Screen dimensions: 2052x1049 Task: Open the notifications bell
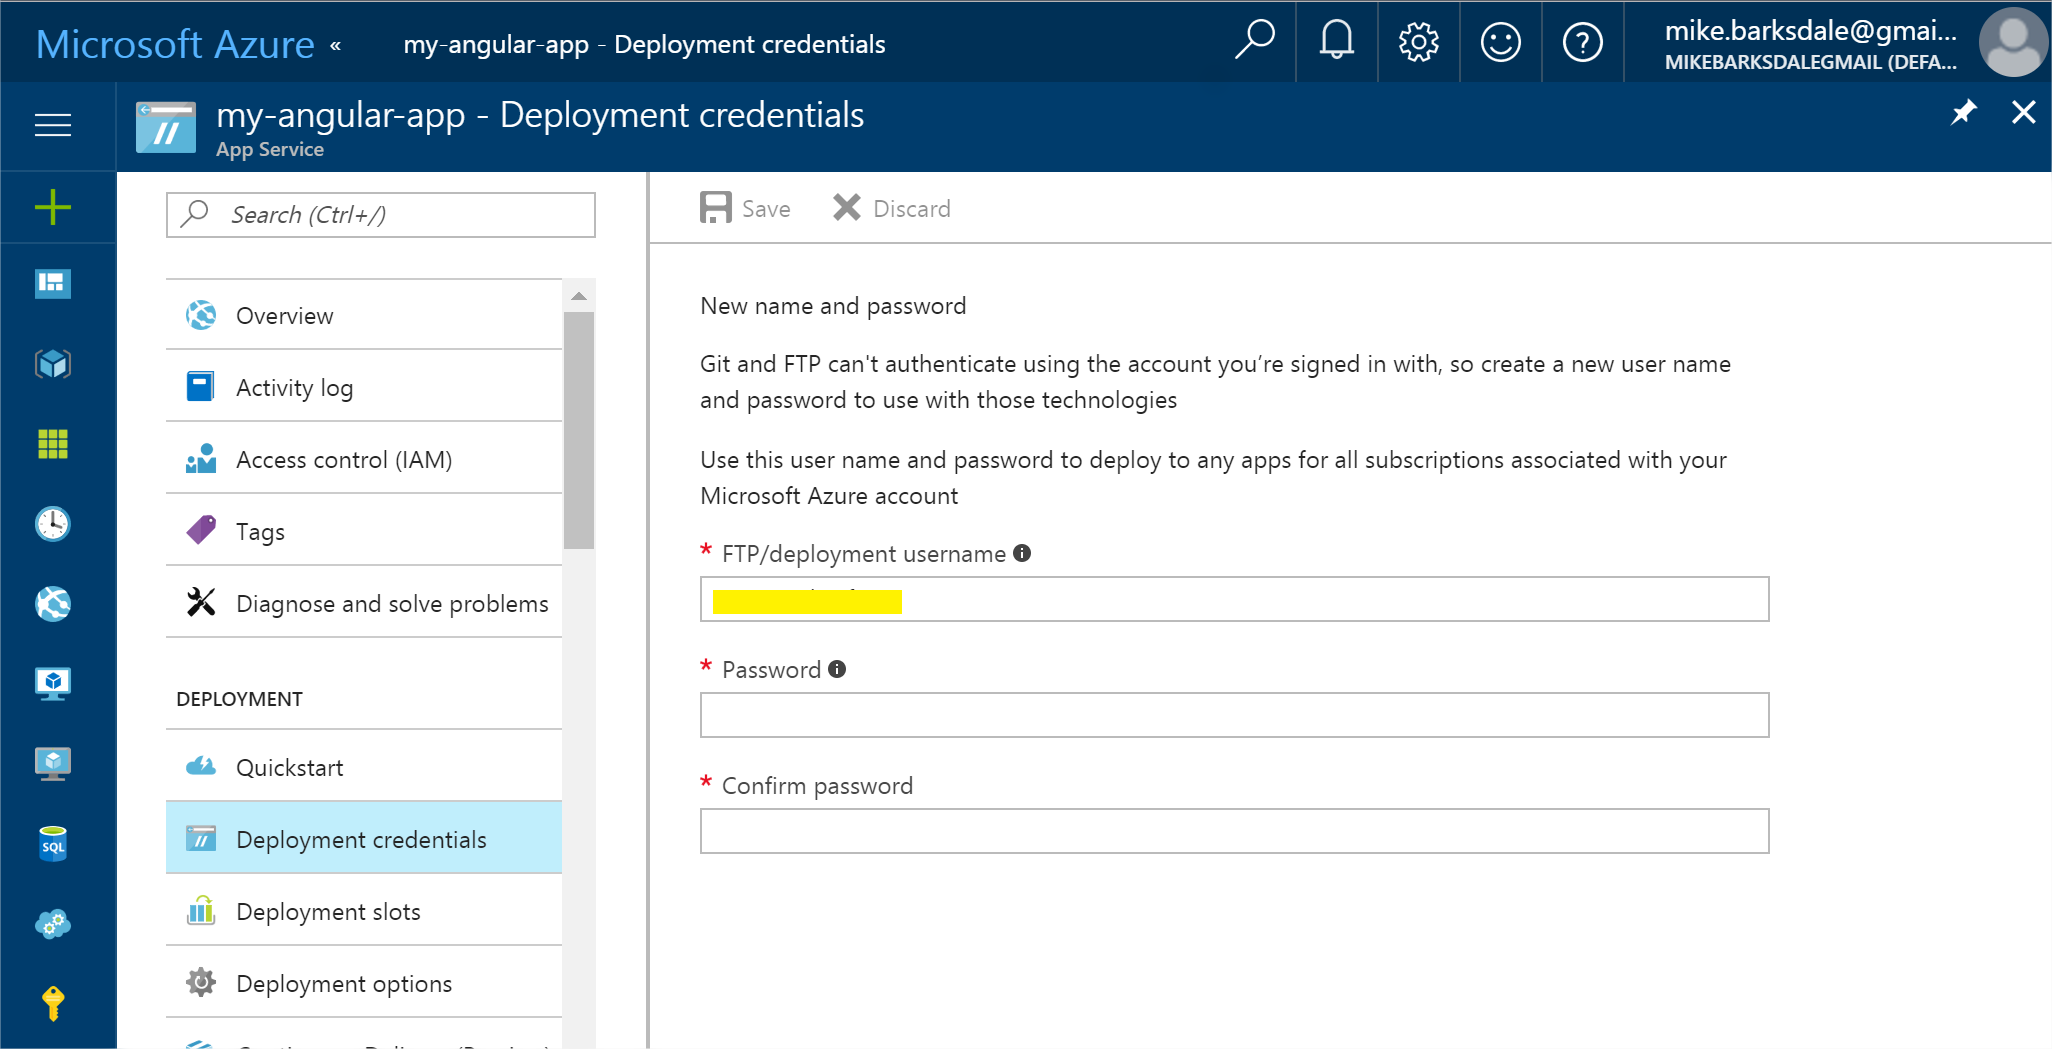click(1336, 42)
